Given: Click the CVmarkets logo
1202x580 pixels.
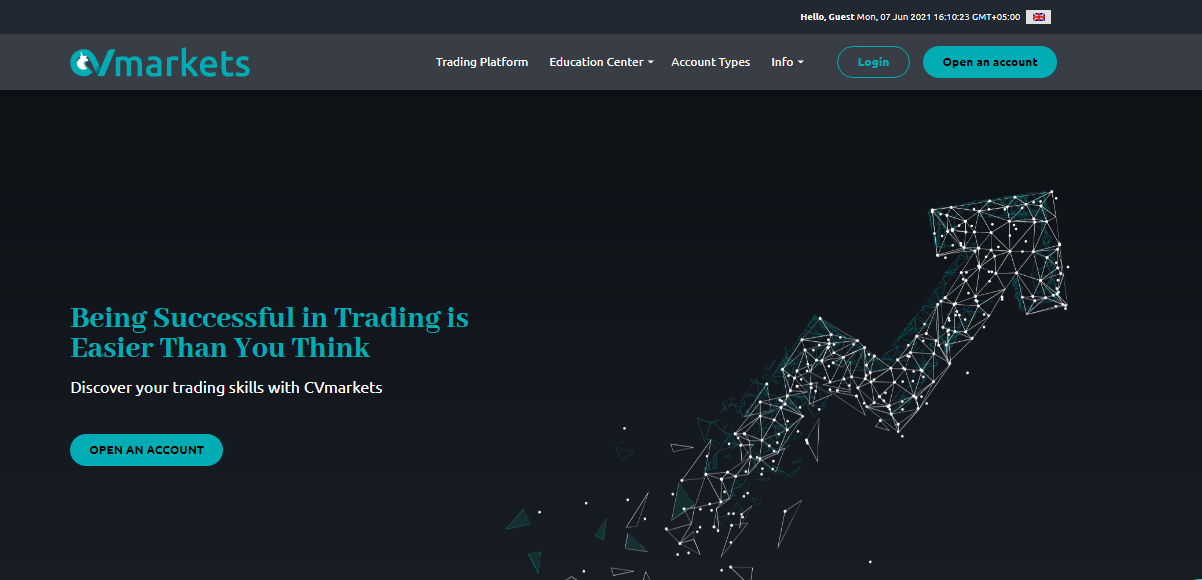Looking at the screenshot, I should tap(160, 63).
